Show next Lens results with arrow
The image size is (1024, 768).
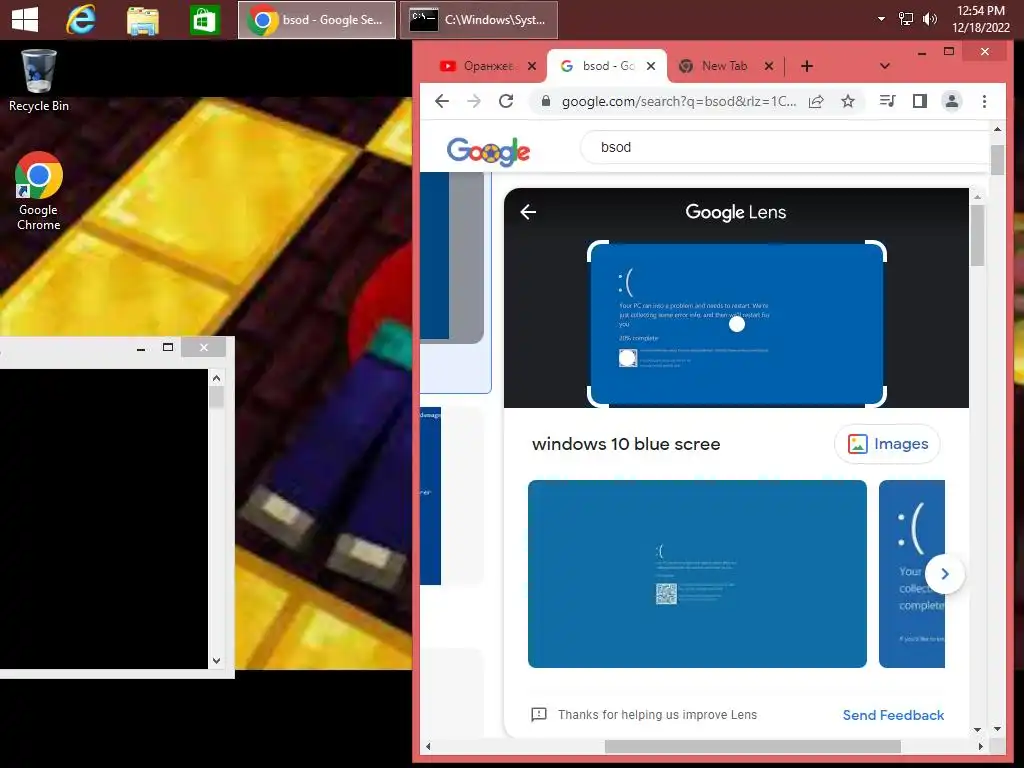point(944,574)
